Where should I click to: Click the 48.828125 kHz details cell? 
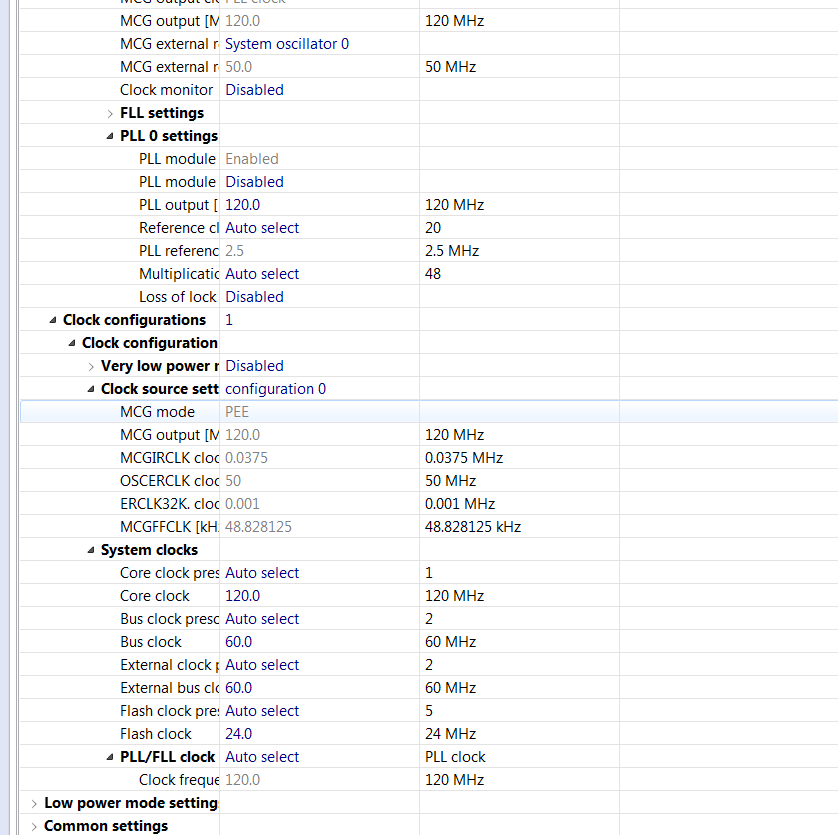tap(473, 527)
